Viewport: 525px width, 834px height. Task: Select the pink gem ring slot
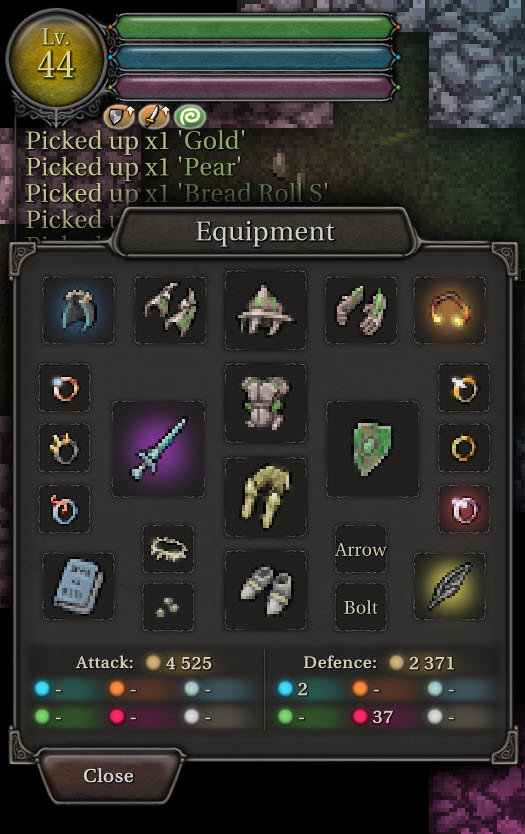464,509
